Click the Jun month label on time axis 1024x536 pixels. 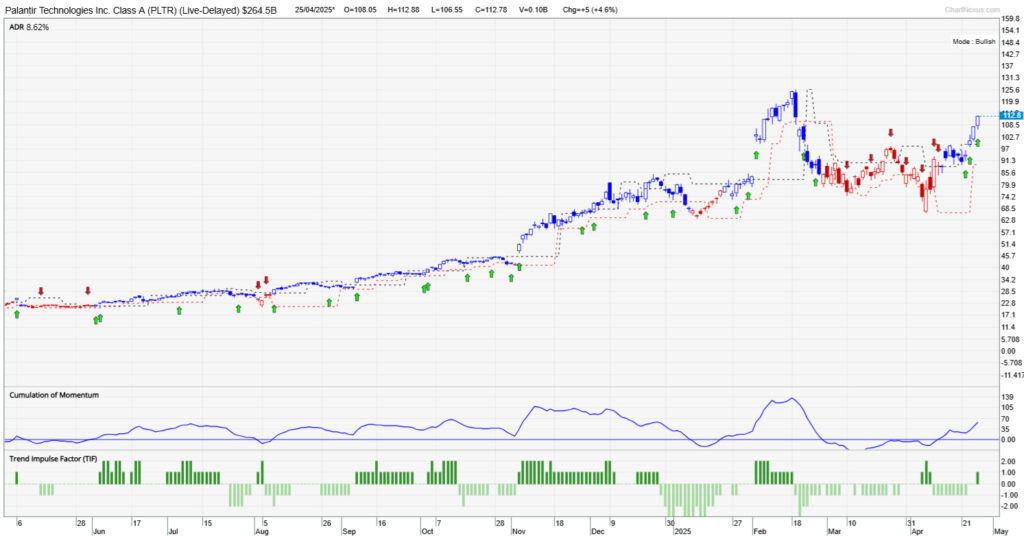tap(99, 531)
